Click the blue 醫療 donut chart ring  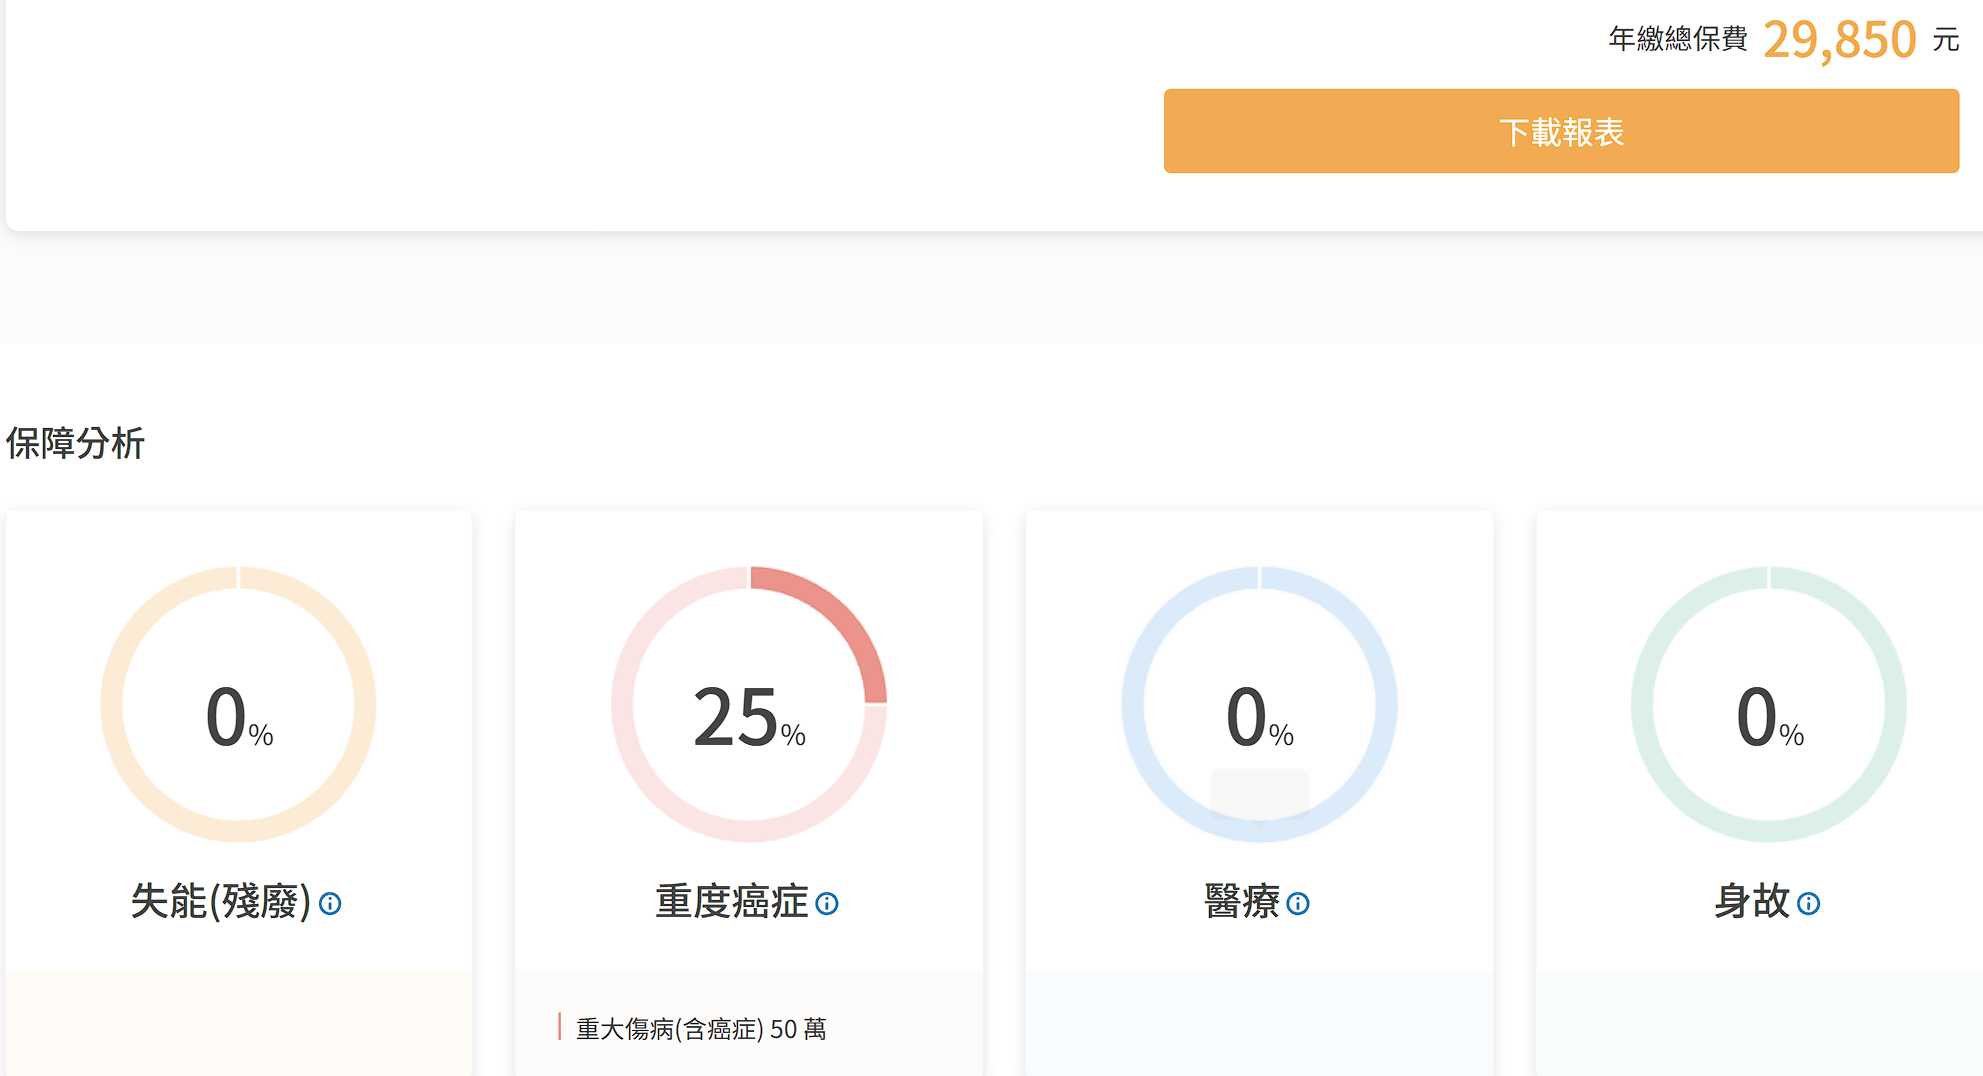click(x=1133, y=705)
